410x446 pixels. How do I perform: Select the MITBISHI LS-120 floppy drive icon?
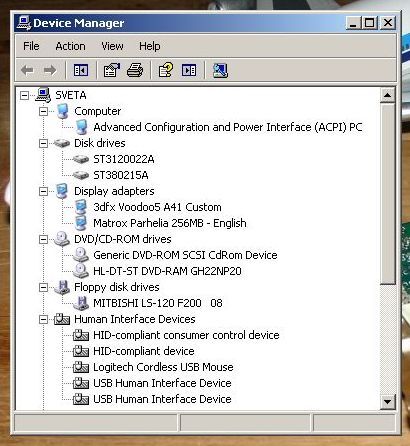pos(81,303)
